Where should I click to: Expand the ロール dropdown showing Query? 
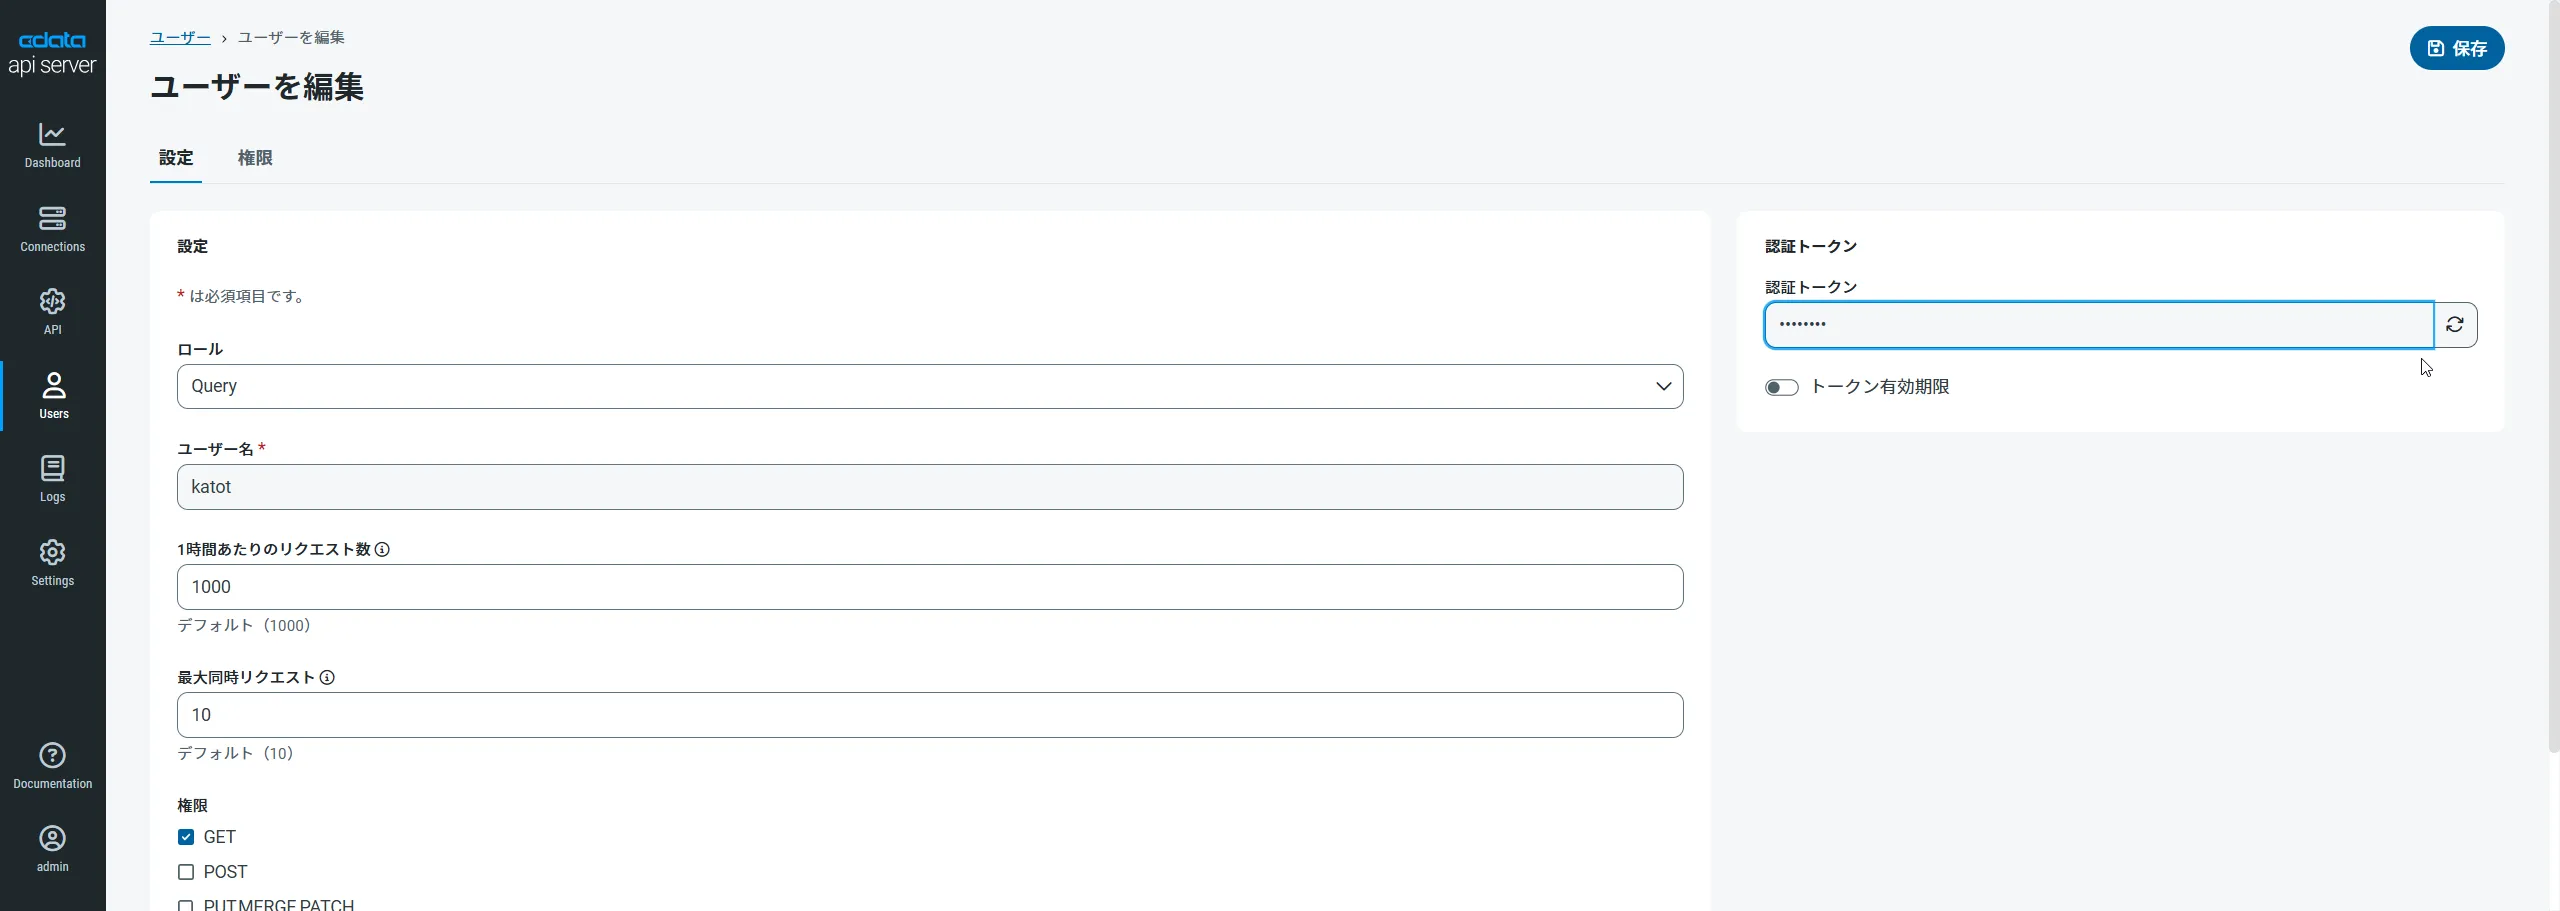click(x=930, y=387)
